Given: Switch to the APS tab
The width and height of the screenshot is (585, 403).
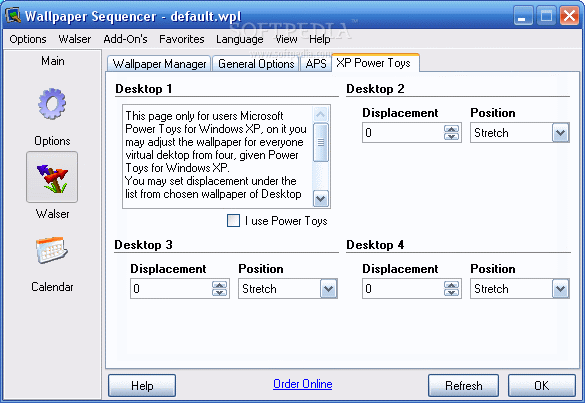Looking at the screenshot, I should coord(316,64).
